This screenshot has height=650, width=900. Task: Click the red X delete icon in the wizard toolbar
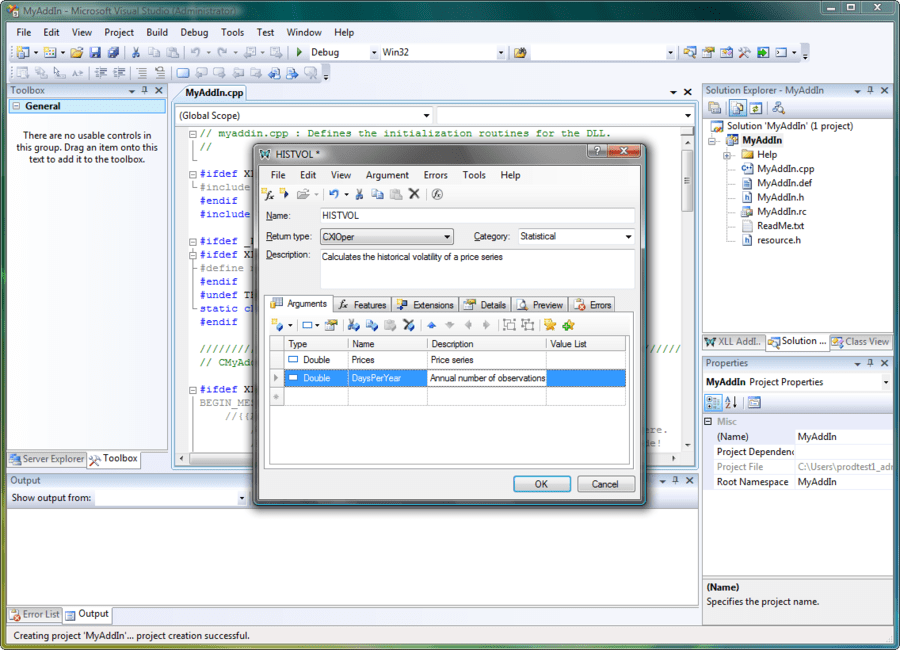click(x=414, y=194)
